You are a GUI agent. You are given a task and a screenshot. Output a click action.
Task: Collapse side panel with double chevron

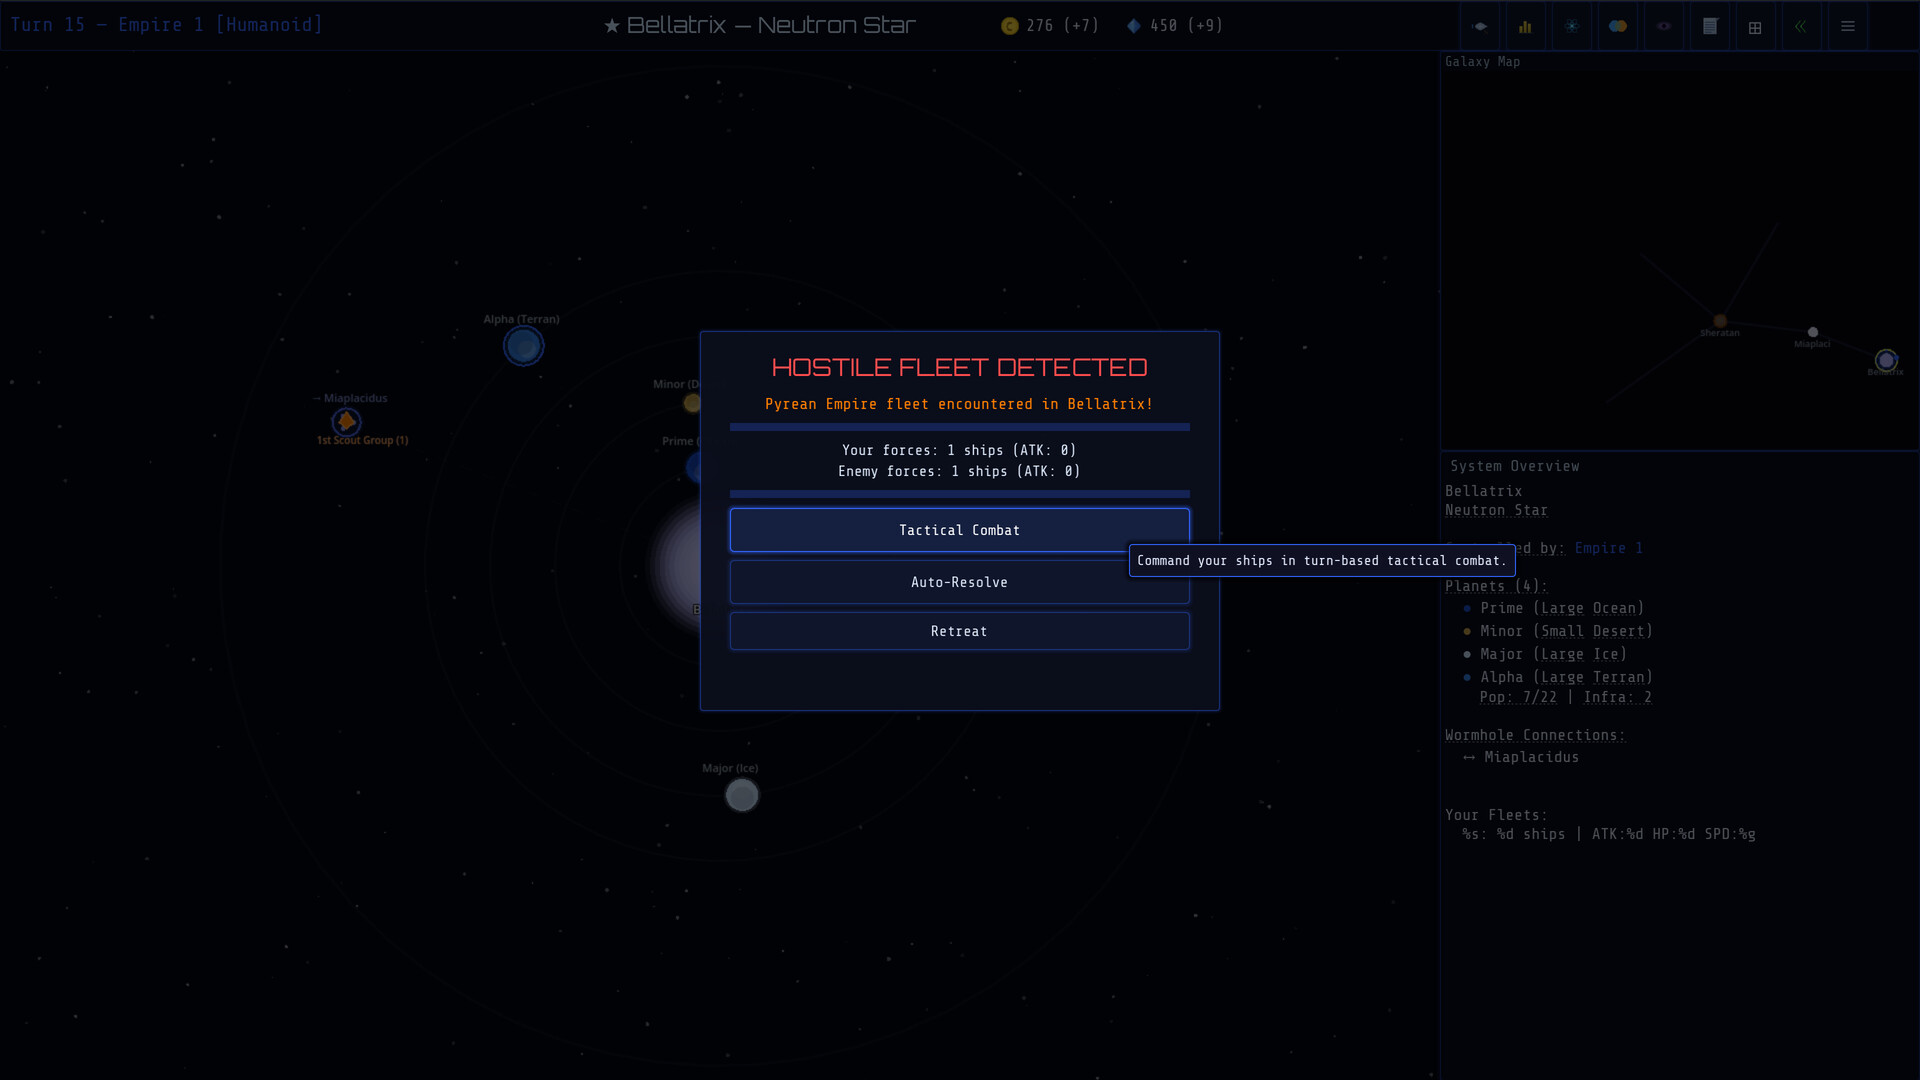(x=1801, y=27)
